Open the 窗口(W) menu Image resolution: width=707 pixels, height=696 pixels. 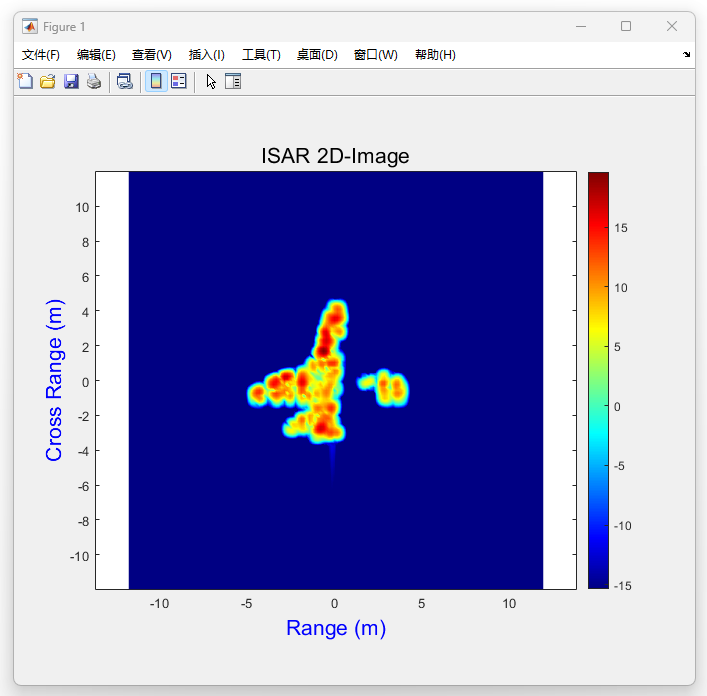click(x=375, y=55)
